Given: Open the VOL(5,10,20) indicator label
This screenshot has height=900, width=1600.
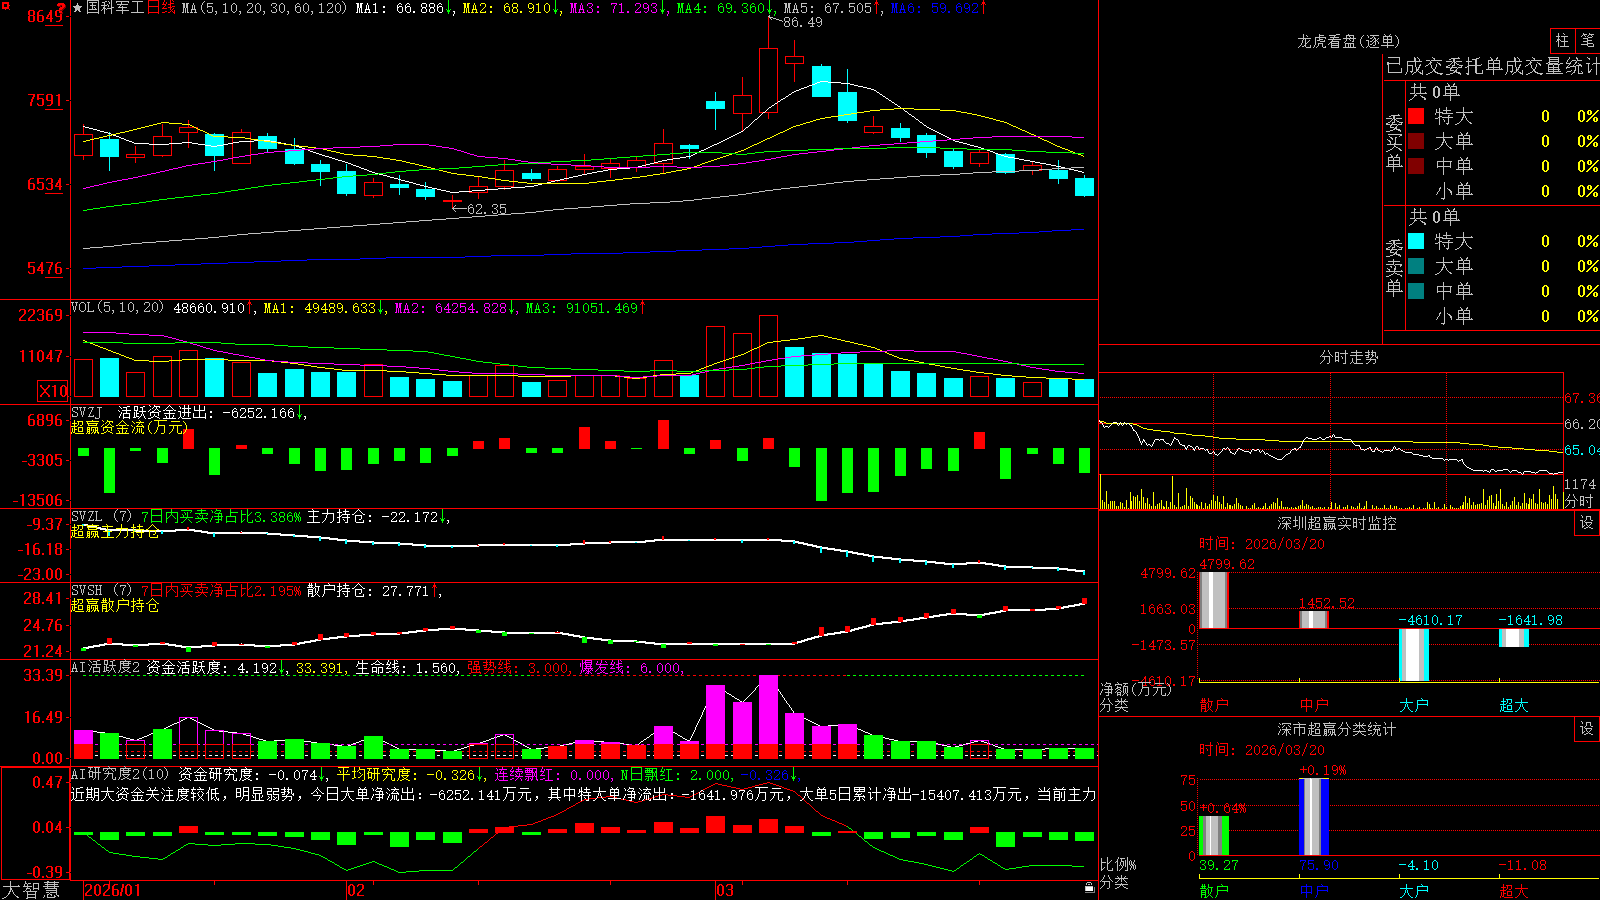Looking at the screenshot, I should coord(117,308).
